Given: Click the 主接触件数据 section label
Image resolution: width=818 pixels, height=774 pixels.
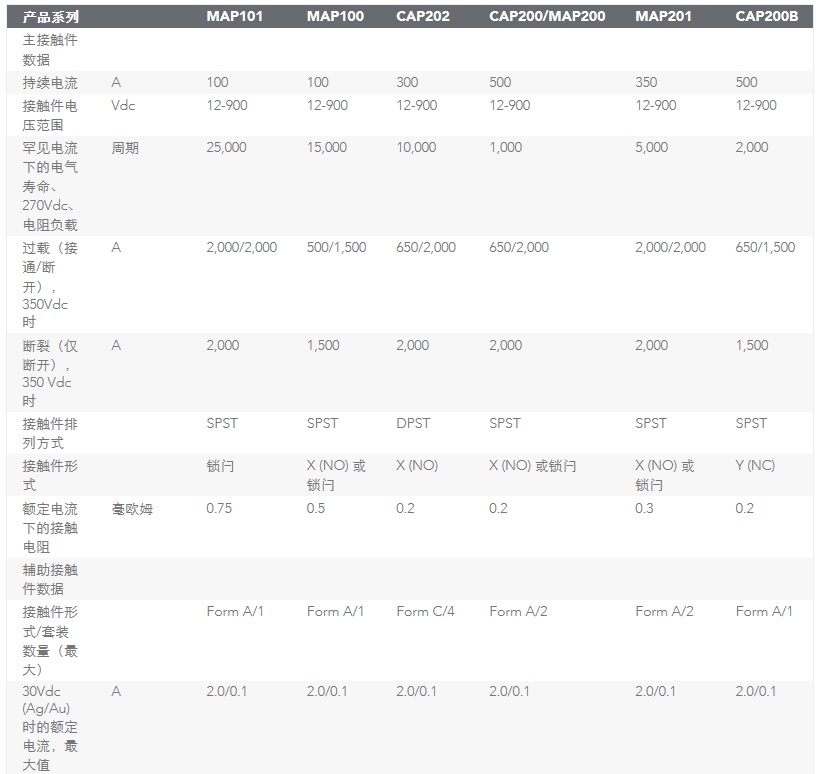Looking at the screenshot, I should coord(49,50).
